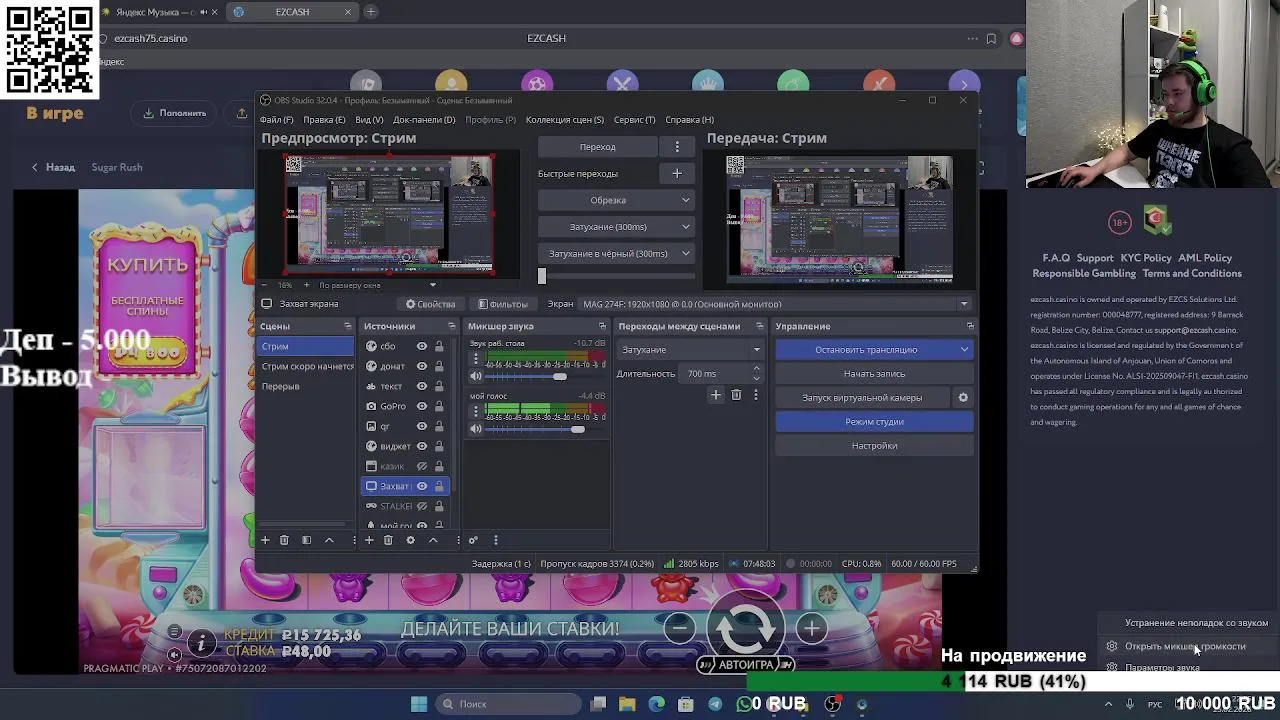Image resolution: width=1280 pixels, height=720 pixels.
Task: Add a quick transition with plus button
Action: tap(677, 174)
